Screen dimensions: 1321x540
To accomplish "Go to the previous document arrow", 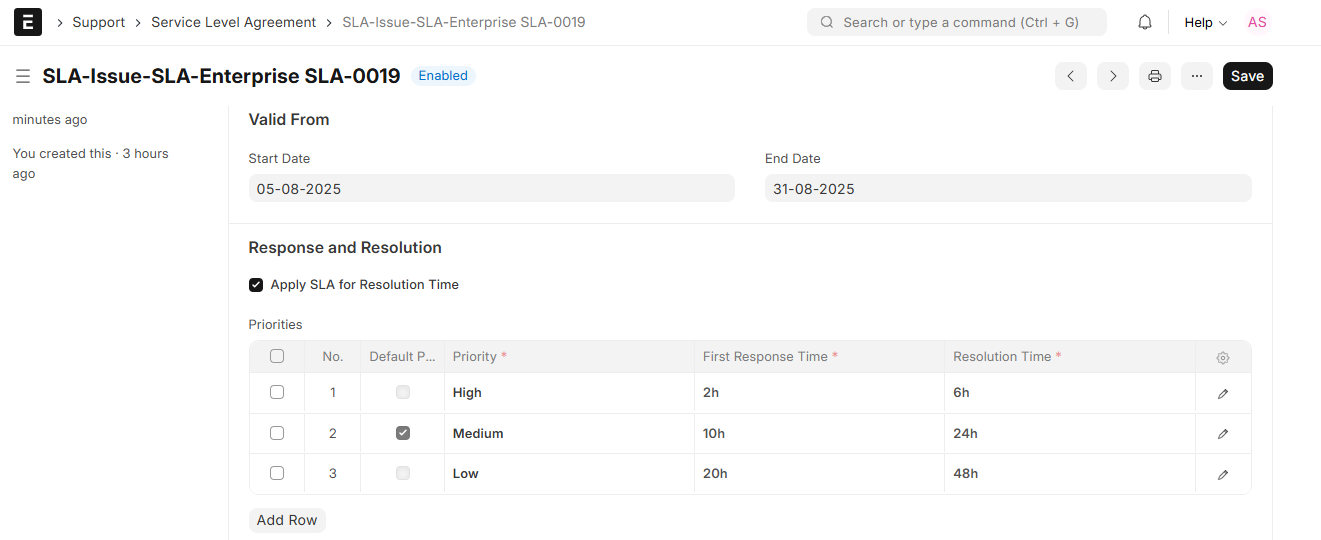I will 1071,76.
